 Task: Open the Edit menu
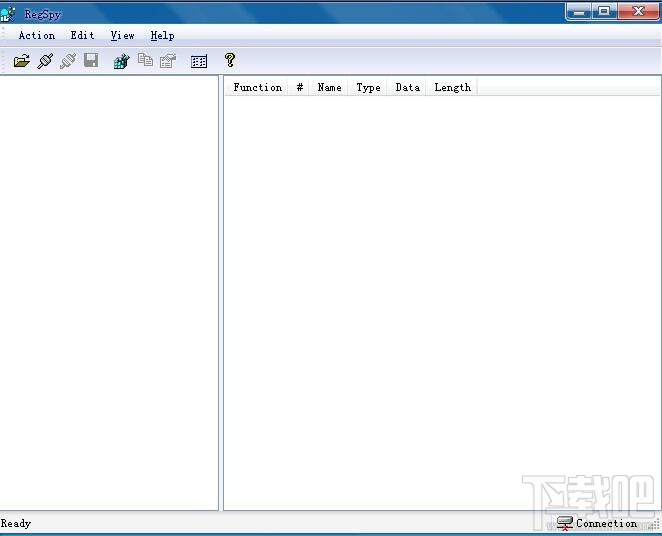pyautogui.click(x=82, y=35)
